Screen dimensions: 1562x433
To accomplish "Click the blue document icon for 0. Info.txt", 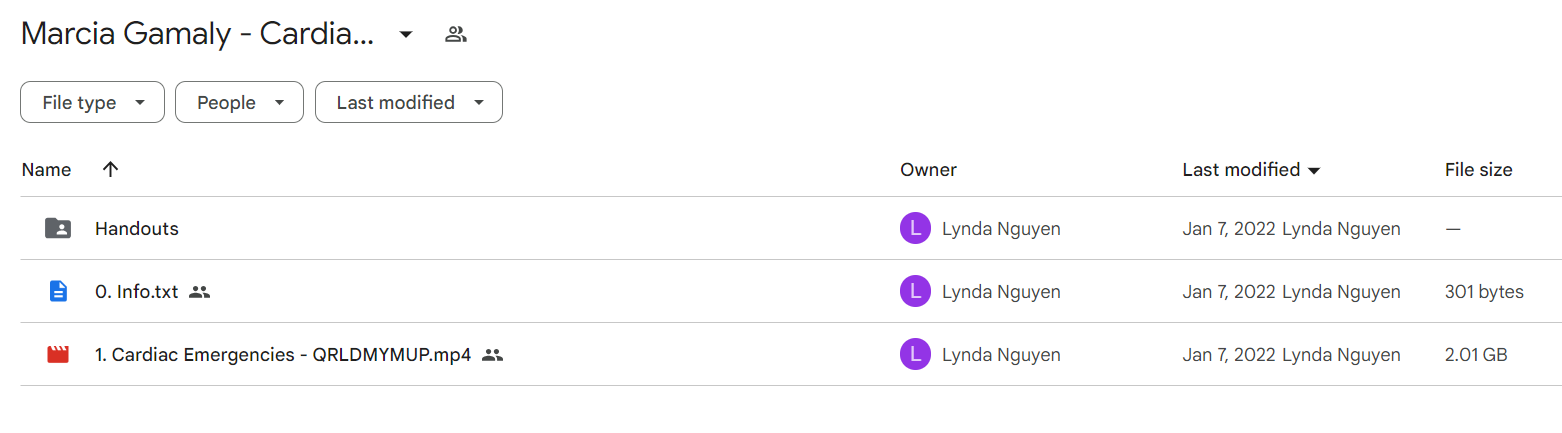I will [58, 291].
